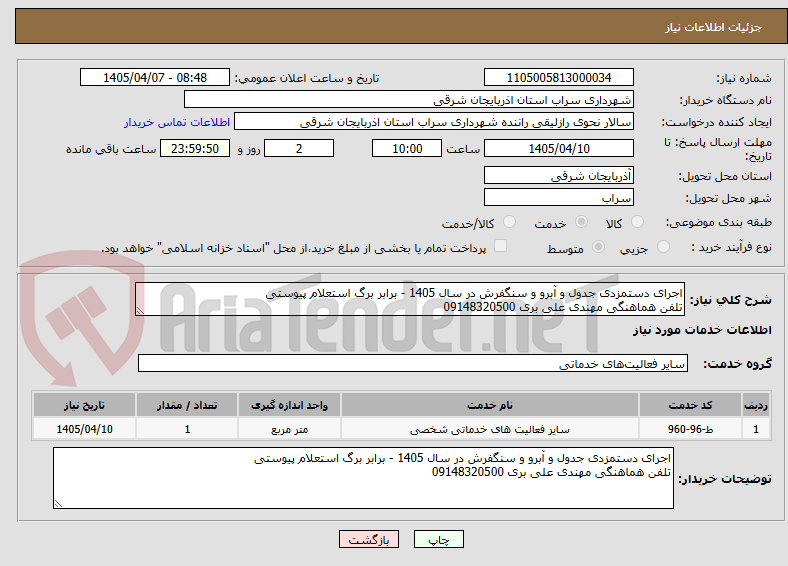The image size is (788, 566).
Task: Click اطلاعات خدمات مورد نیاز section heading
Action: pyautogui.click(x=702, y=330)
